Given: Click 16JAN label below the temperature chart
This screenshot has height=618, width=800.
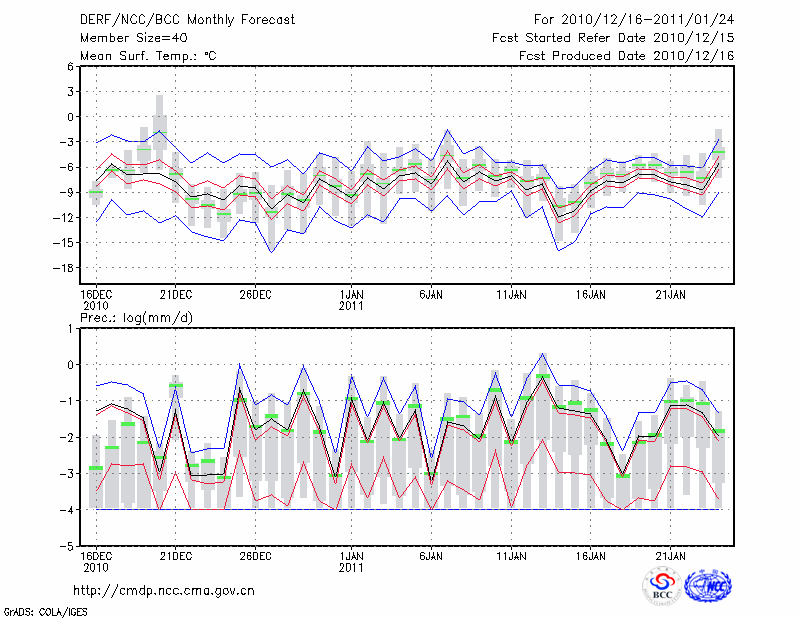Looking at the screenshot, I should 591,294.
